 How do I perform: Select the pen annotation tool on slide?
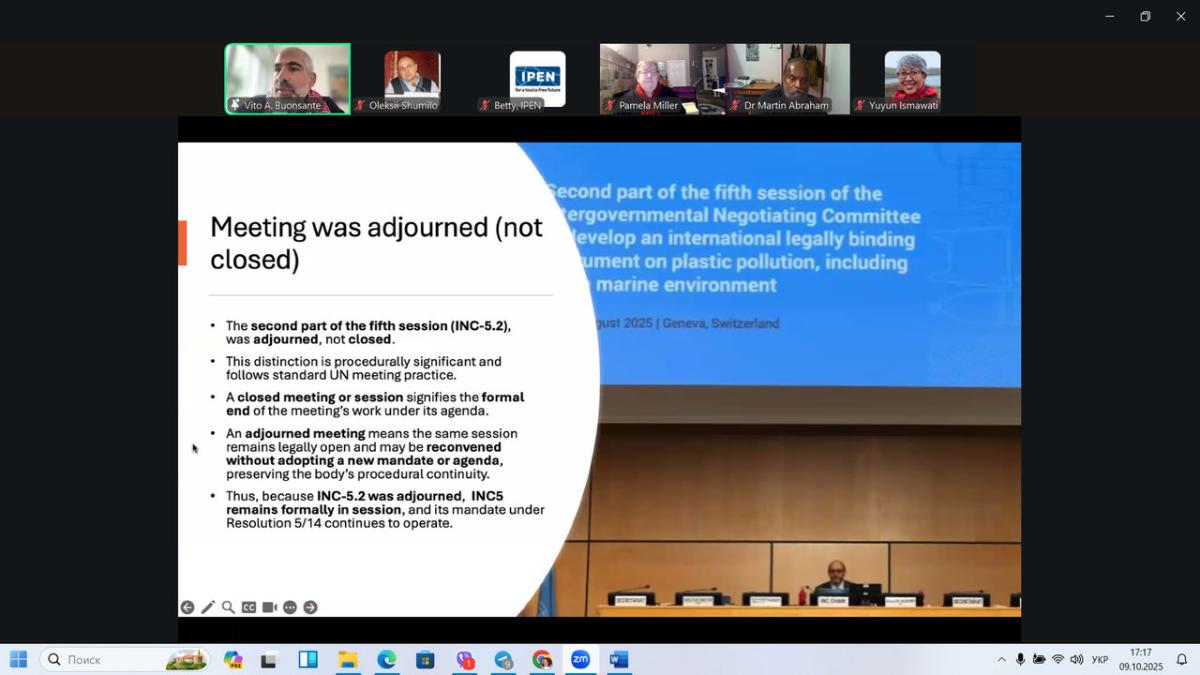(208, 607)
